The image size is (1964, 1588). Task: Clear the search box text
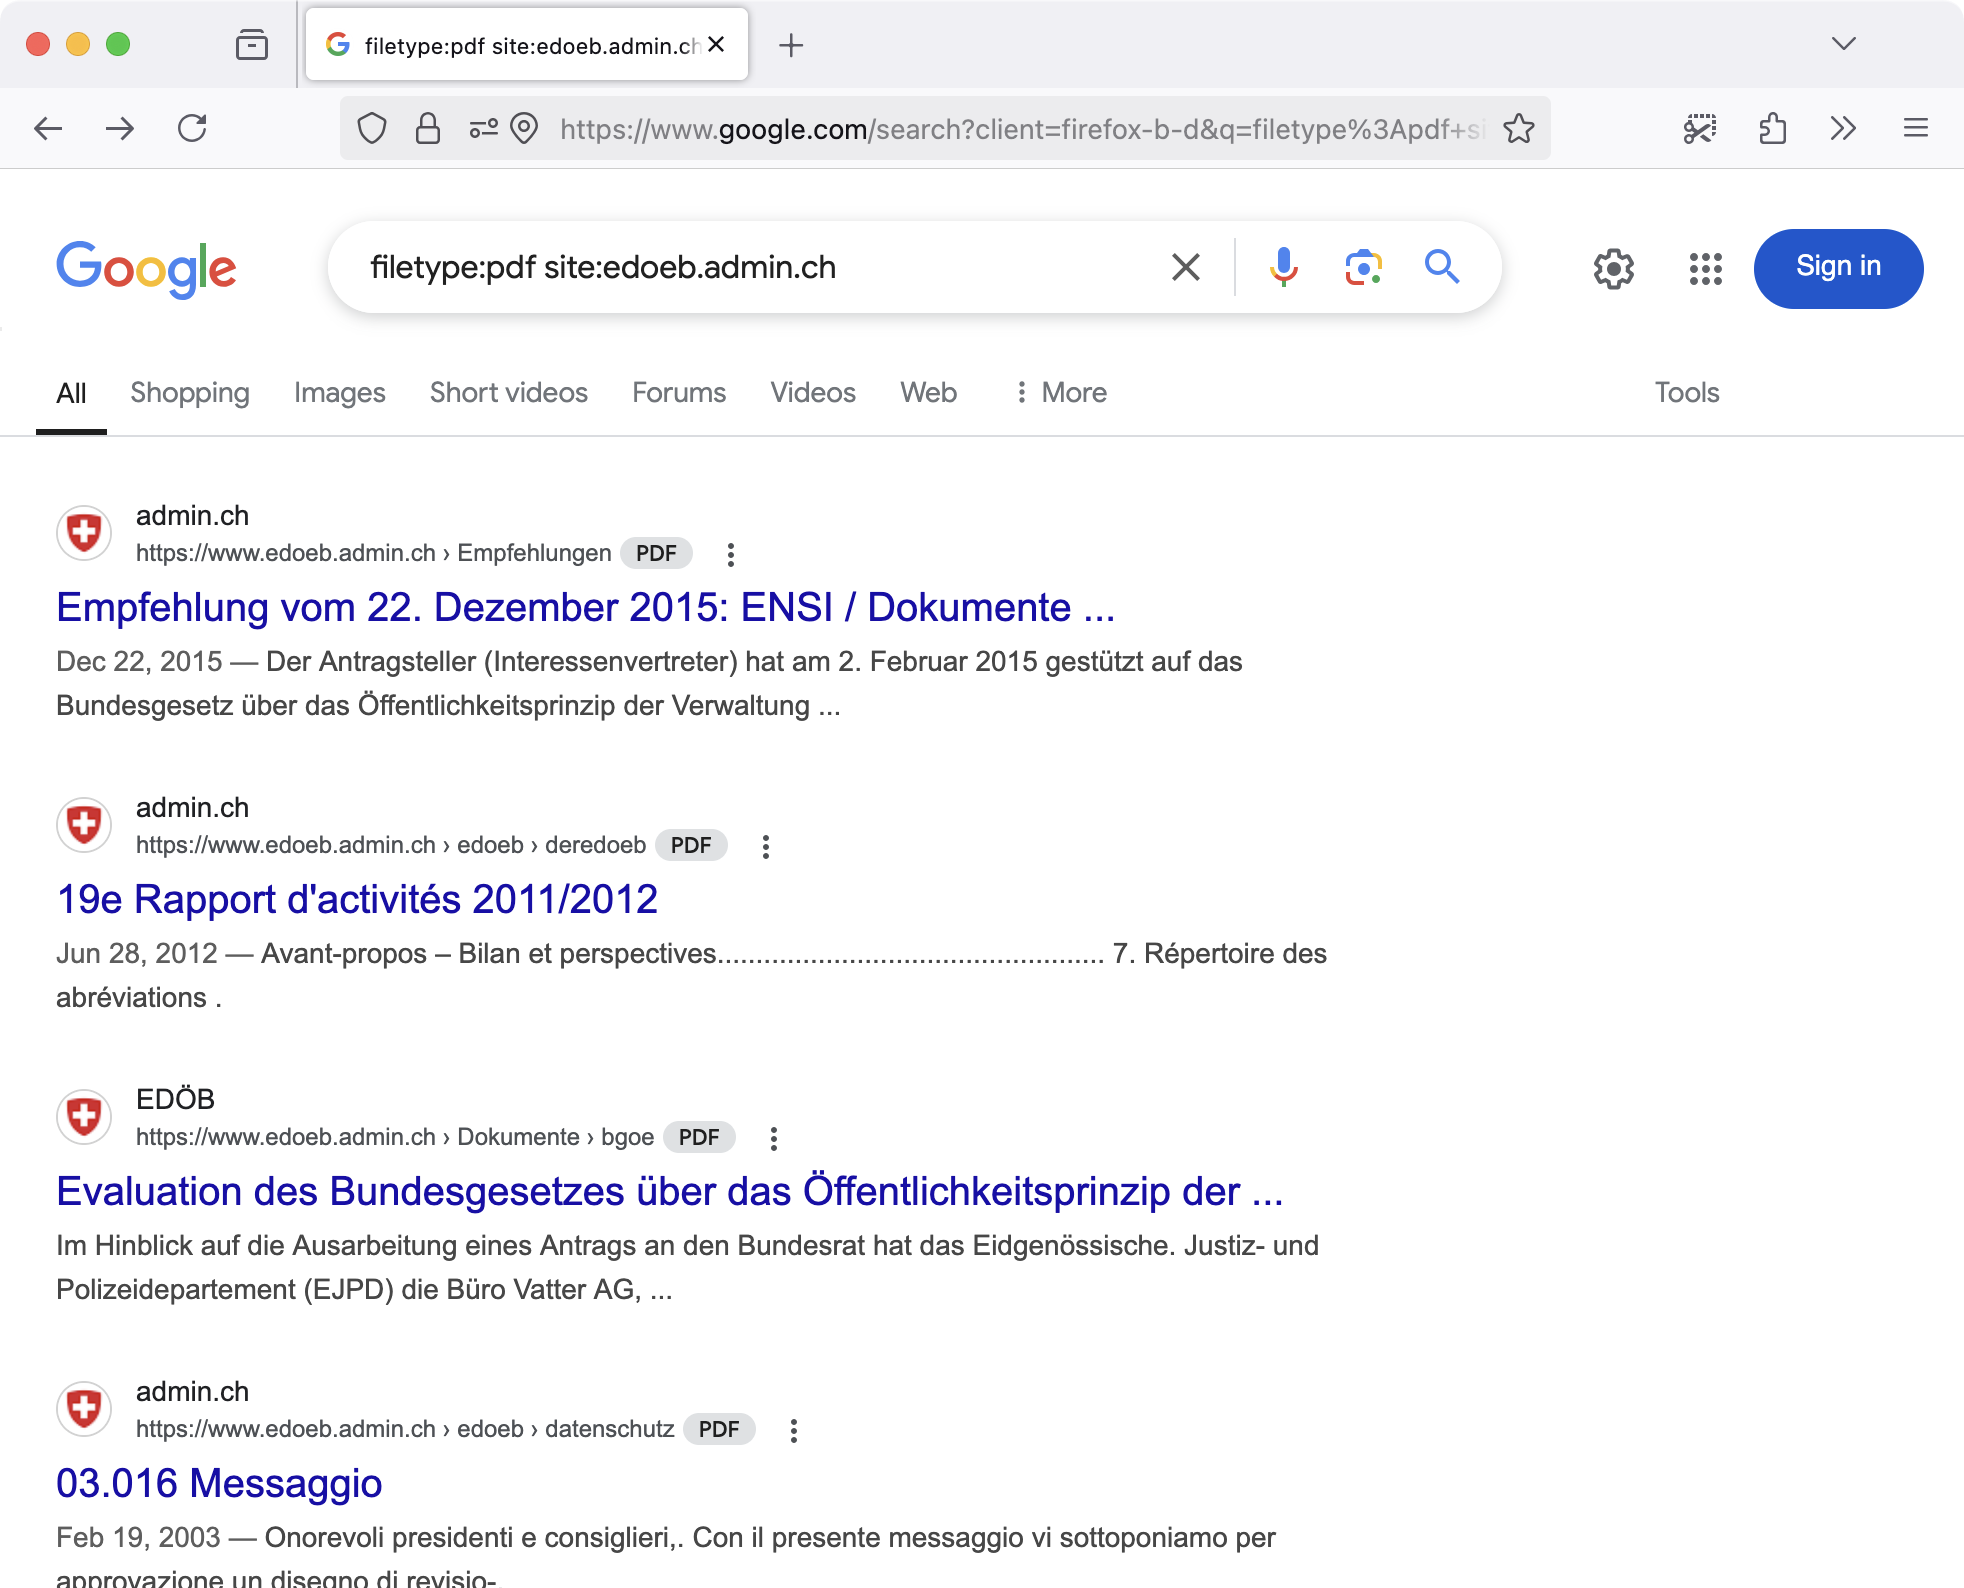1185,267
